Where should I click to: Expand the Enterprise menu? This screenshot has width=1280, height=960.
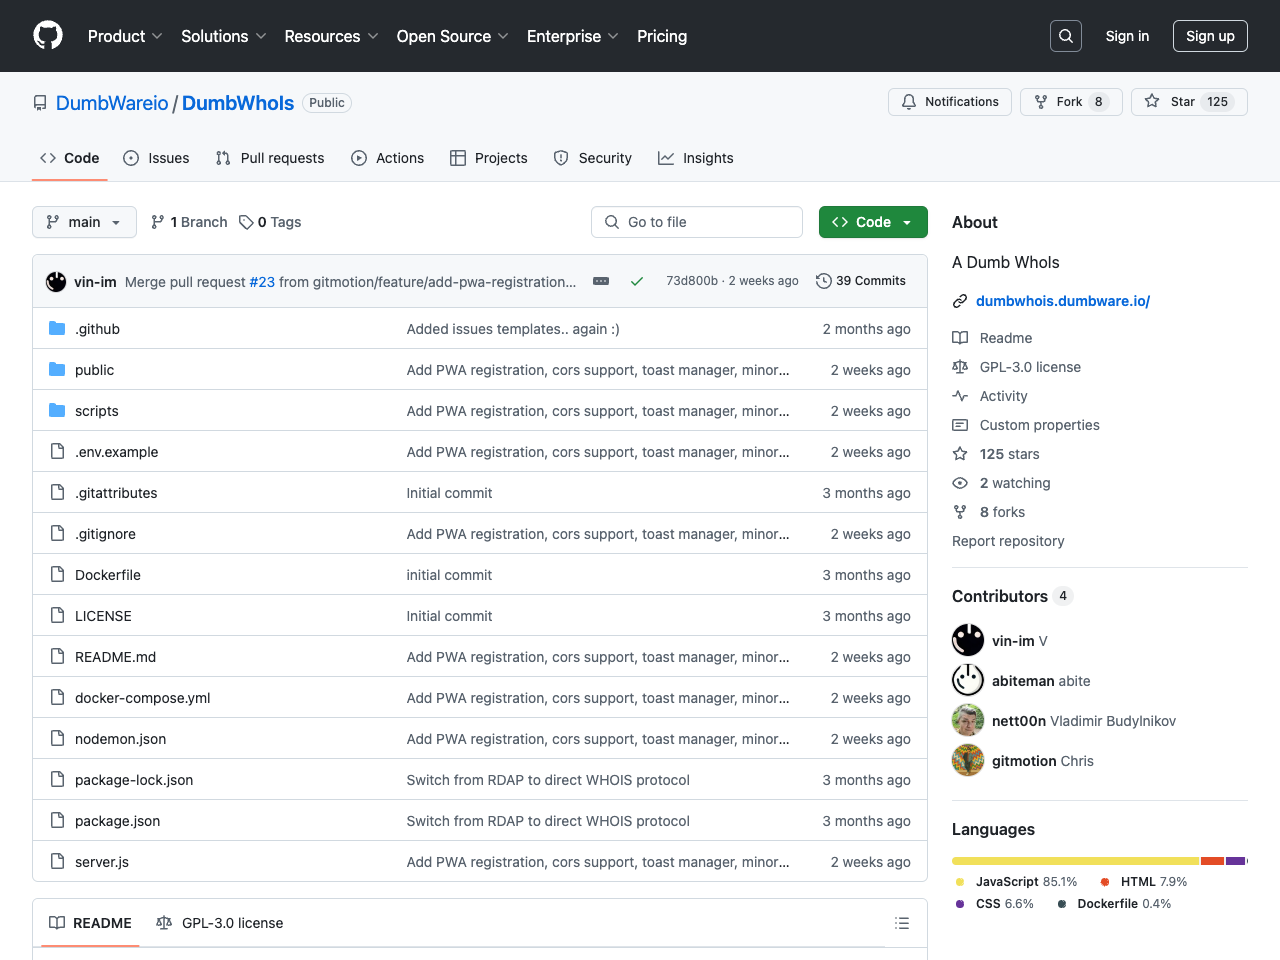[573, 36]
